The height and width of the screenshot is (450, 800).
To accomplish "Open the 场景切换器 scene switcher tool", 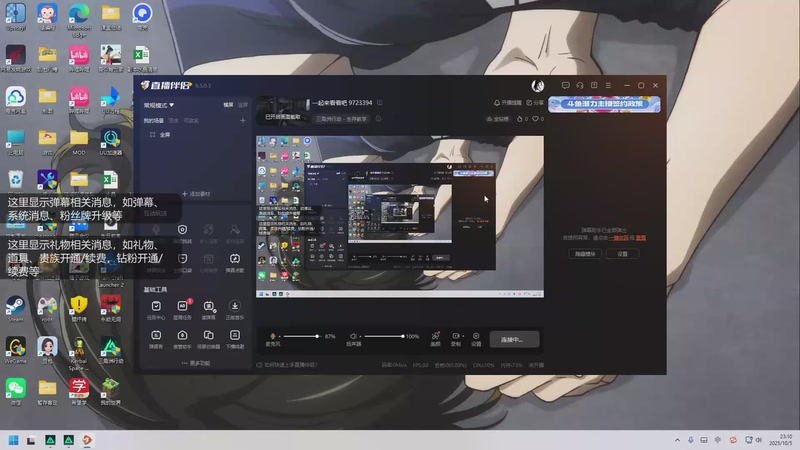I will [x=209, y=339].
